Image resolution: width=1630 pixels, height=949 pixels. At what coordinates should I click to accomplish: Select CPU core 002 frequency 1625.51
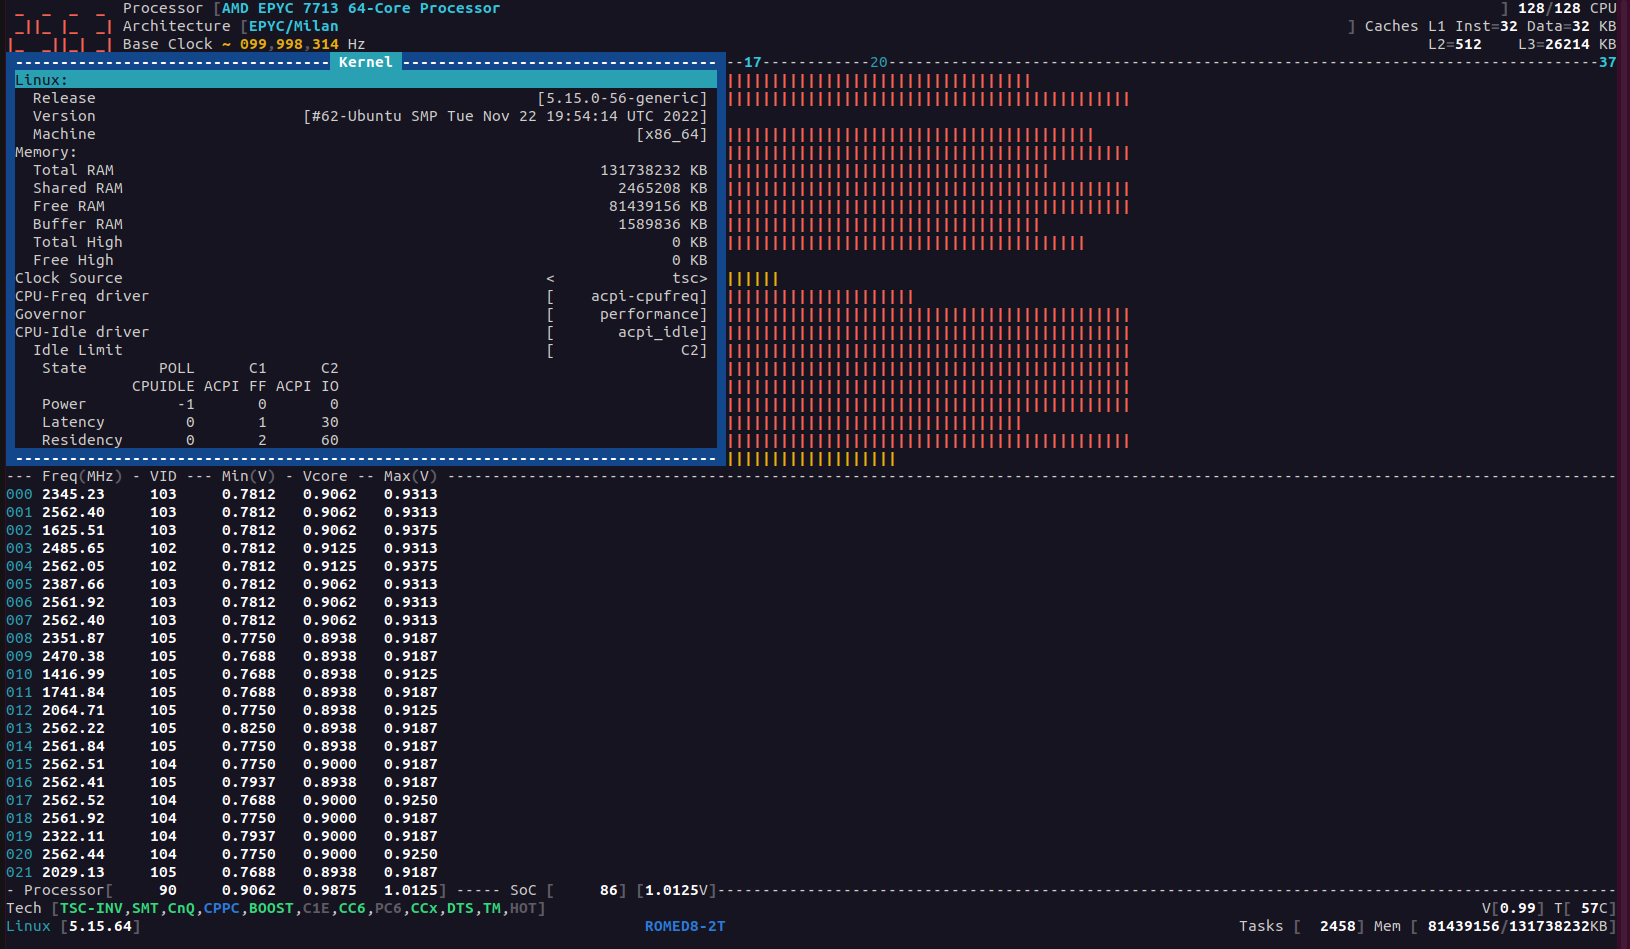pyautogui.click(x=73, y=530)
